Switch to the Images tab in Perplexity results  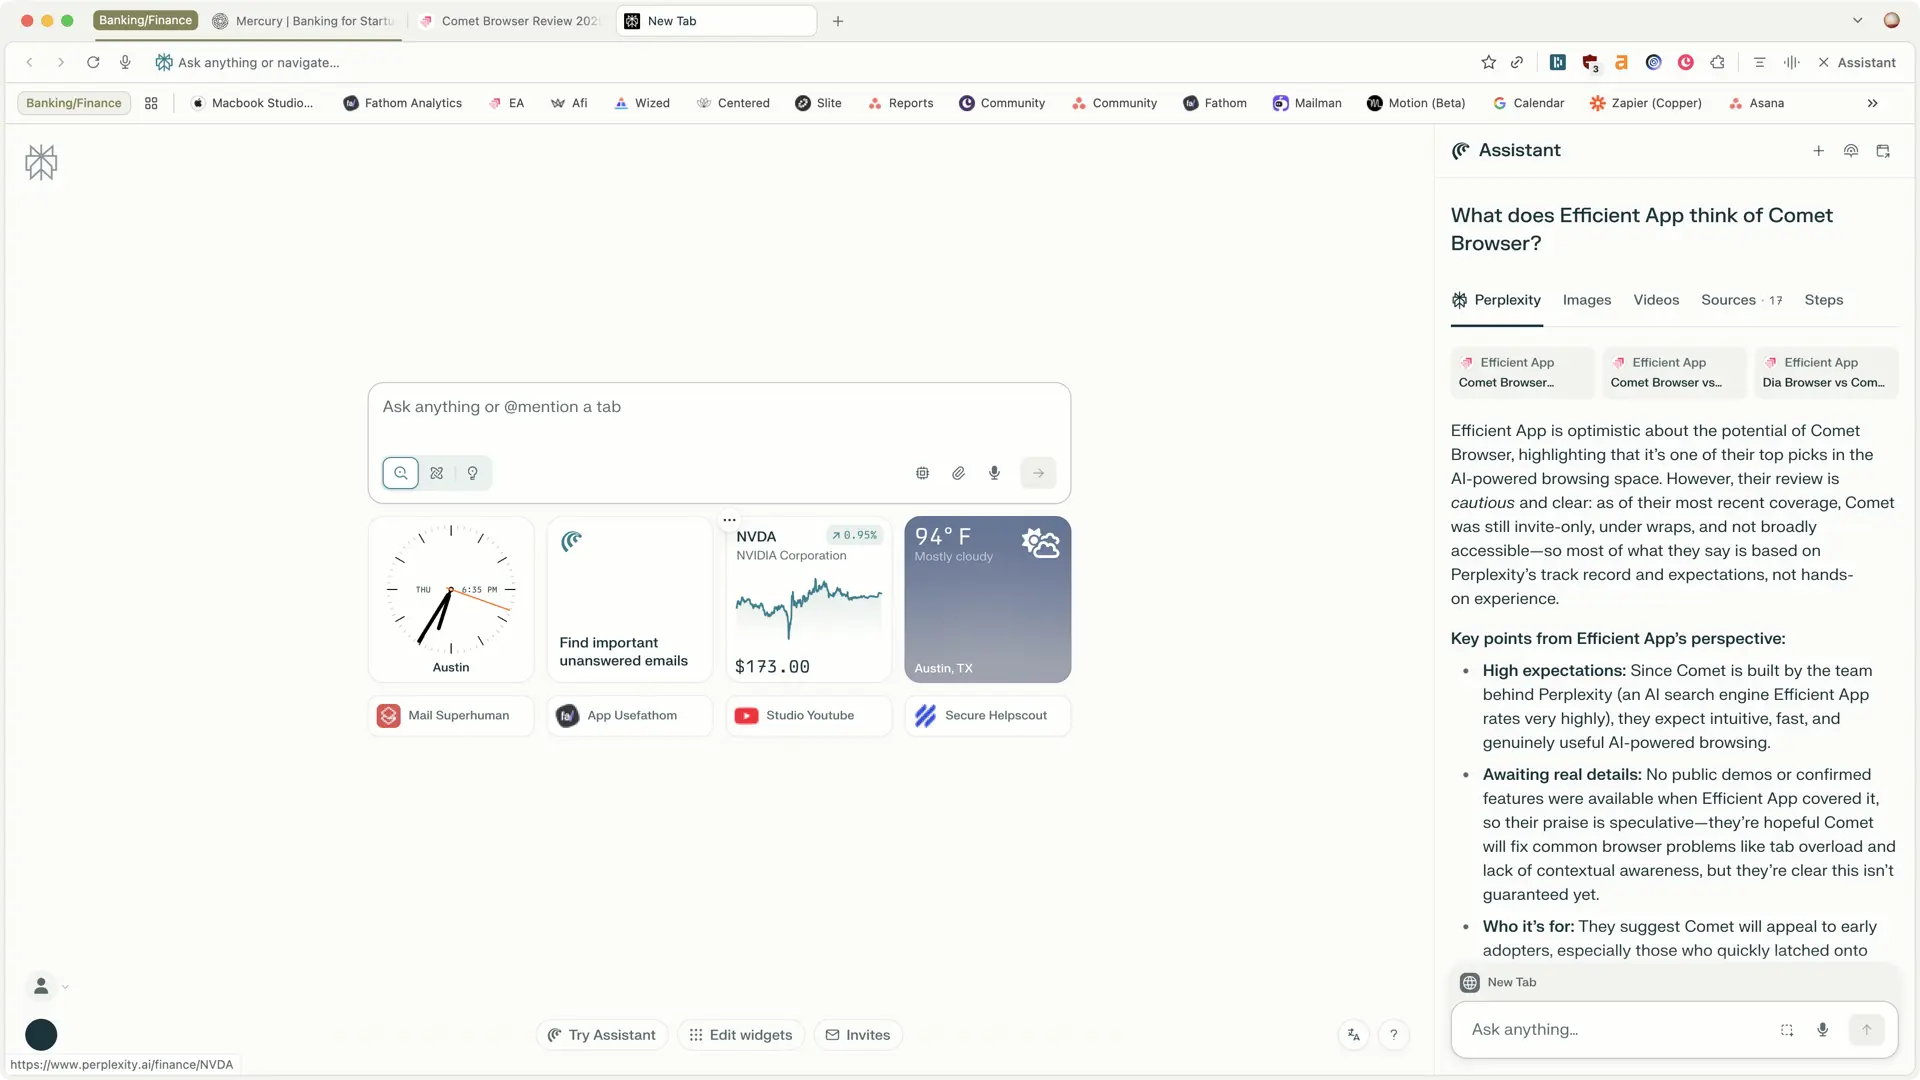click(x=1586, y=300)
